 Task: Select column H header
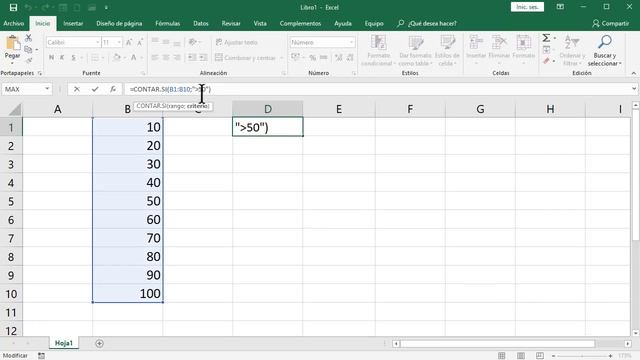click(x=550, y=109)
